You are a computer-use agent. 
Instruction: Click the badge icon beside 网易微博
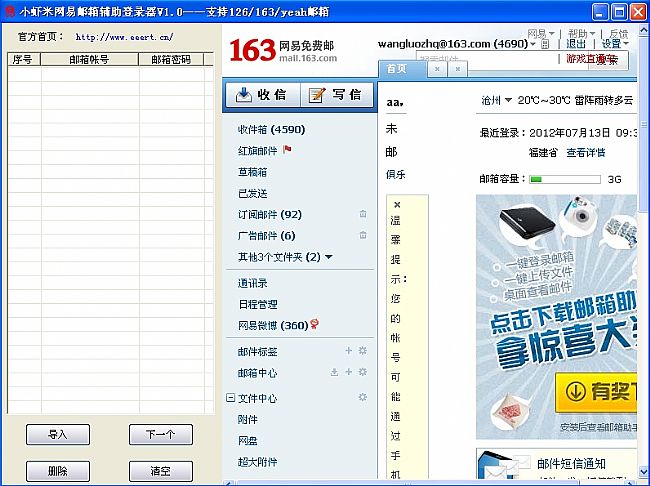tap(315, 324)
